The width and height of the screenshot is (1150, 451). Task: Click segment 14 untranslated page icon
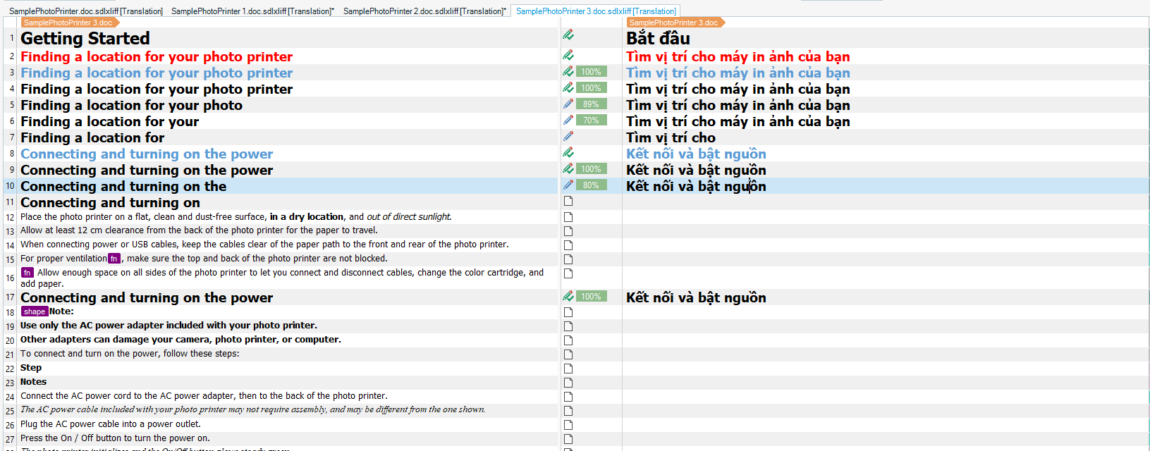[x=568, y=244]
